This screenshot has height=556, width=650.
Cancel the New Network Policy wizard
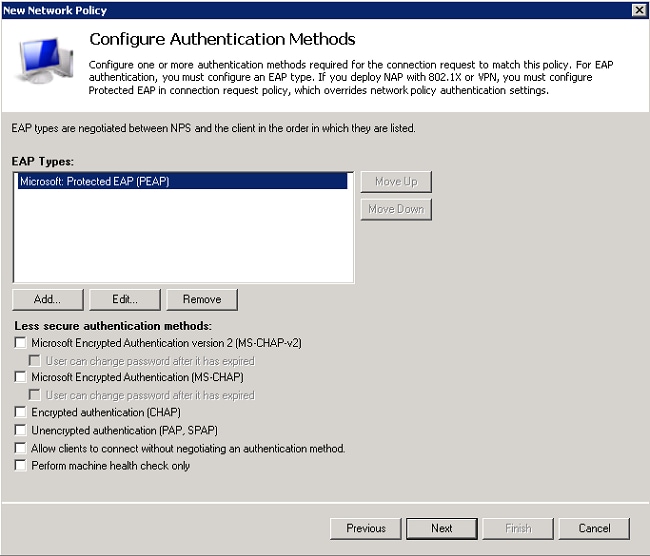coord(594,528)
